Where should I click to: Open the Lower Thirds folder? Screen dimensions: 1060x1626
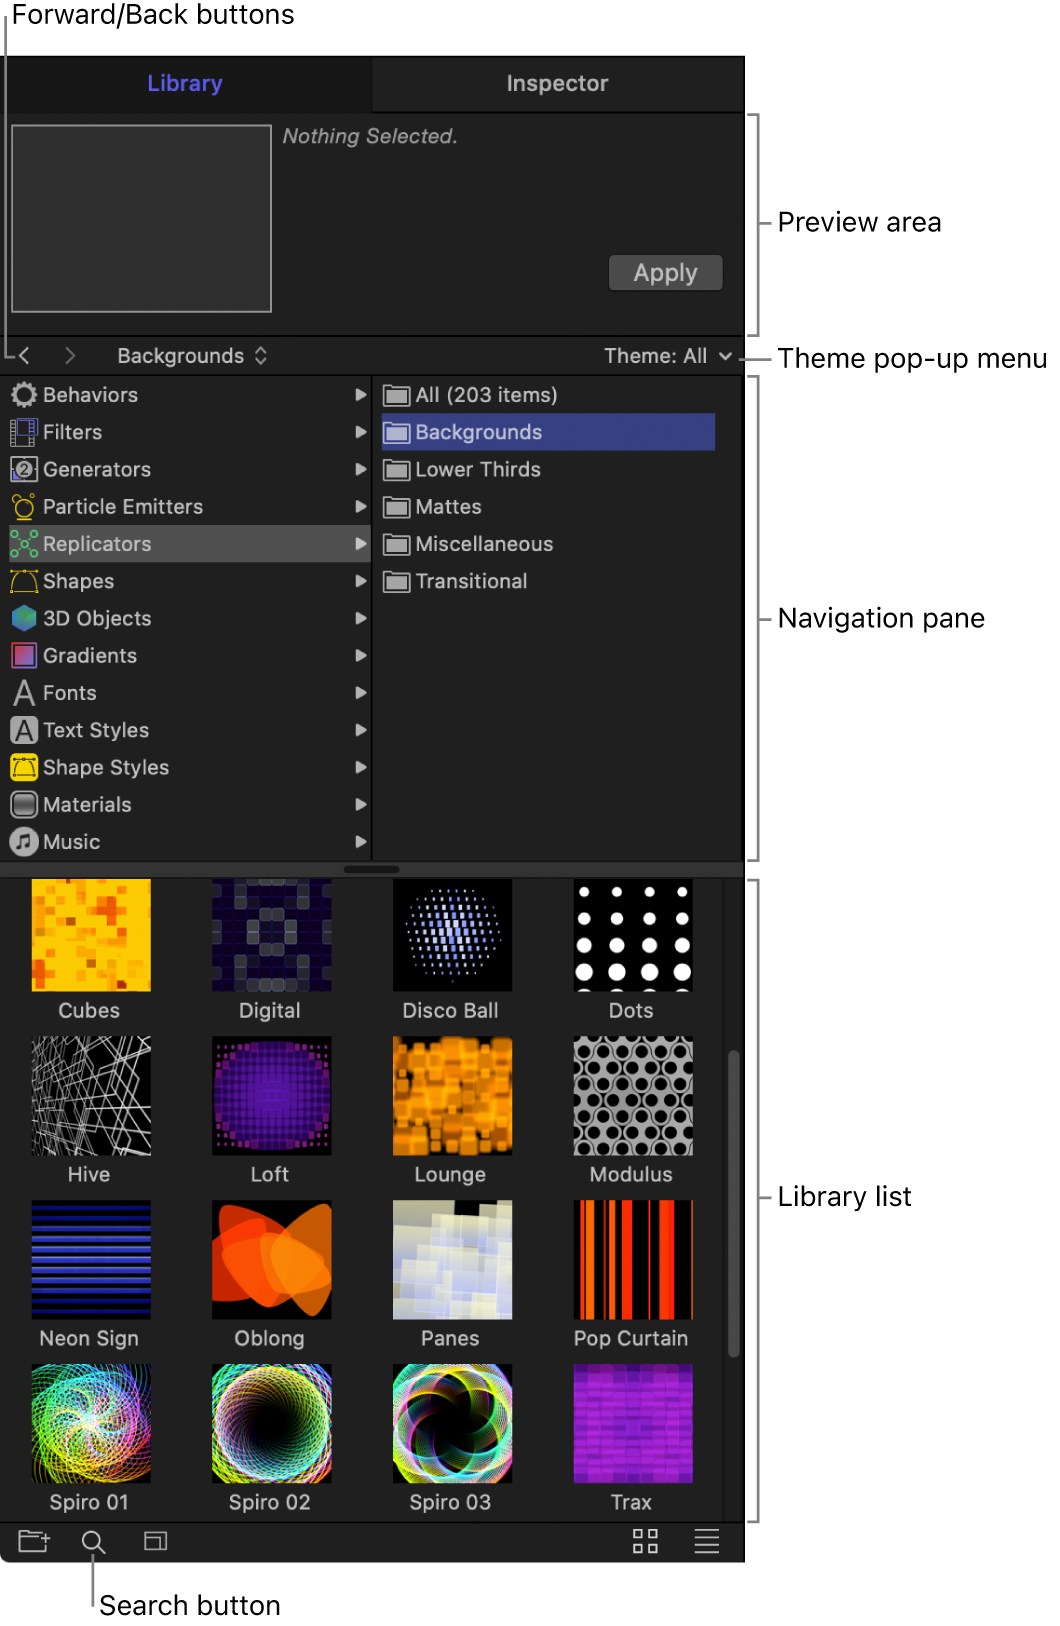pyautogui.click(x=477, y=470)
